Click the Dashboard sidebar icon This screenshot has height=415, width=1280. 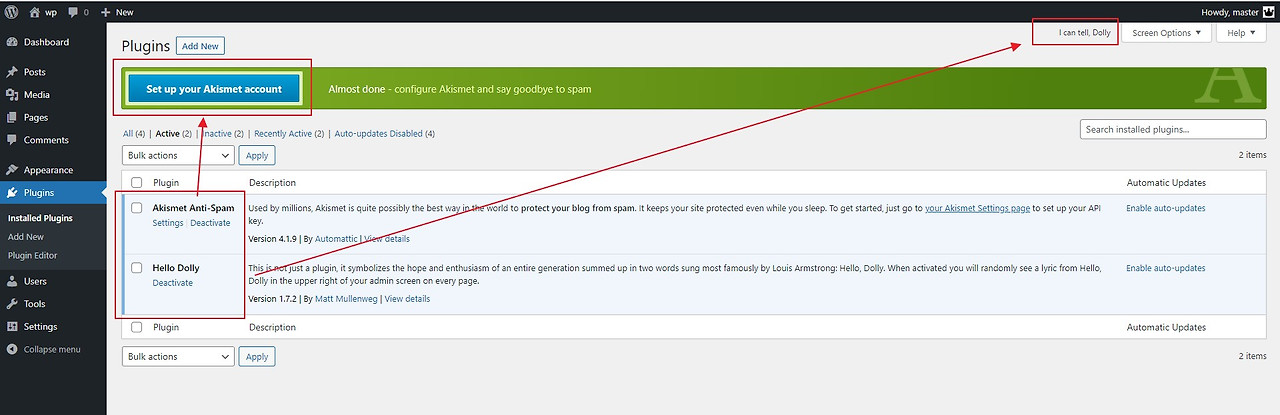[x=12, y=42]
